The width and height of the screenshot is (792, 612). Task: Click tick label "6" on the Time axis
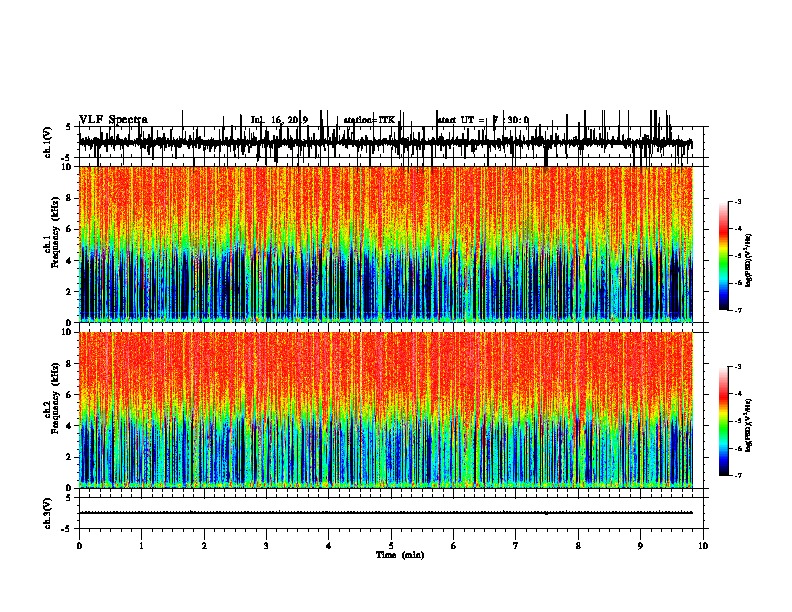(454, 546)
